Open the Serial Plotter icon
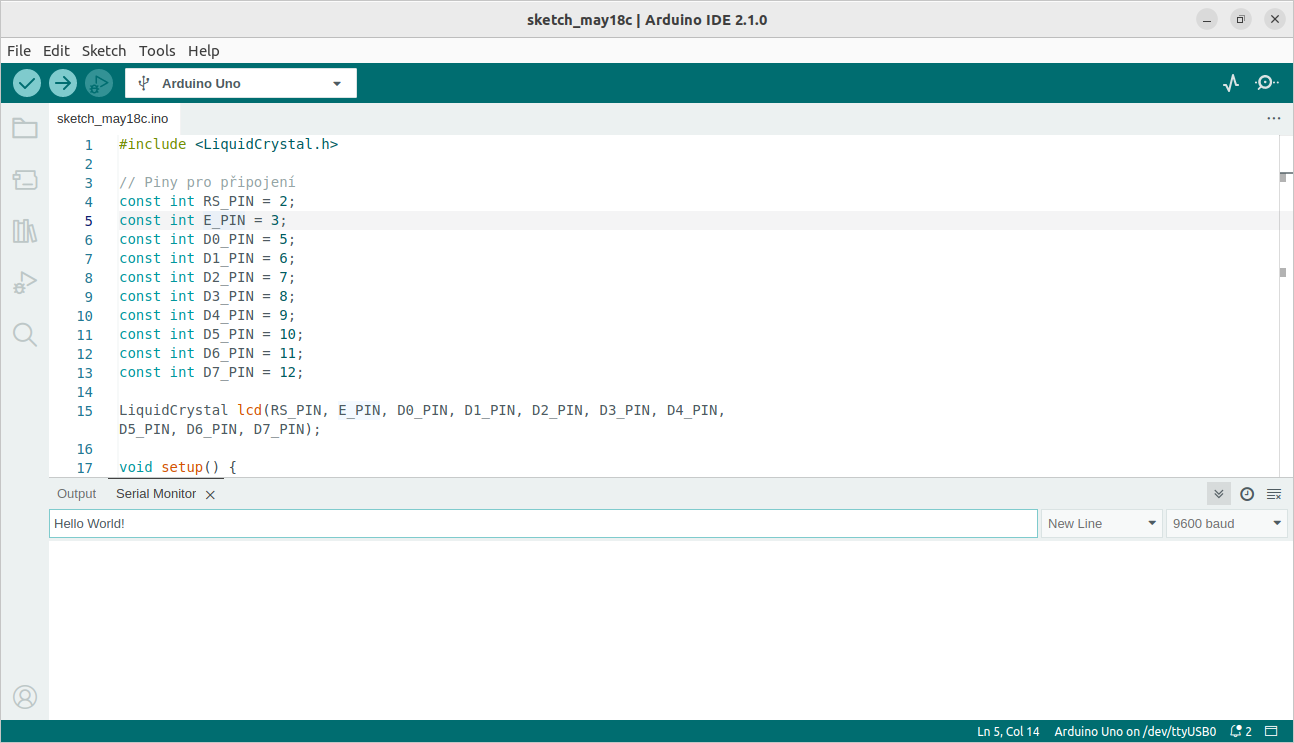 click(1231, 83)
